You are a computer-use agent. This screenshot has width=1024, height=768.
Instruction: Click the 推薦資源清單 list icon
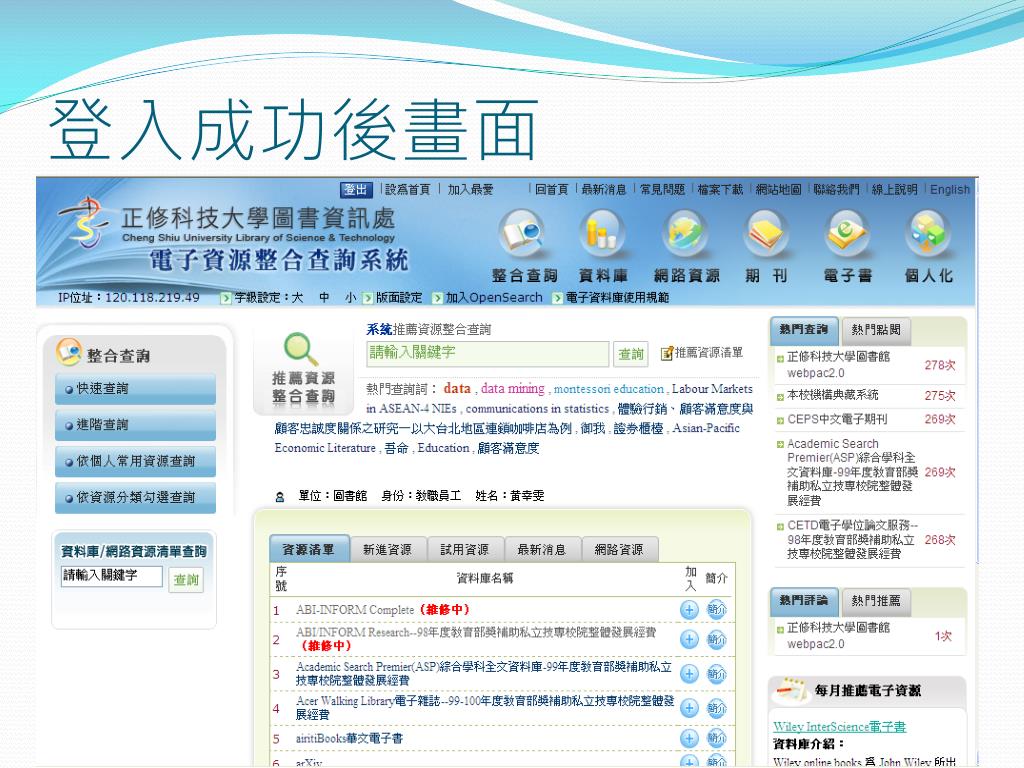tap(667, 353)
